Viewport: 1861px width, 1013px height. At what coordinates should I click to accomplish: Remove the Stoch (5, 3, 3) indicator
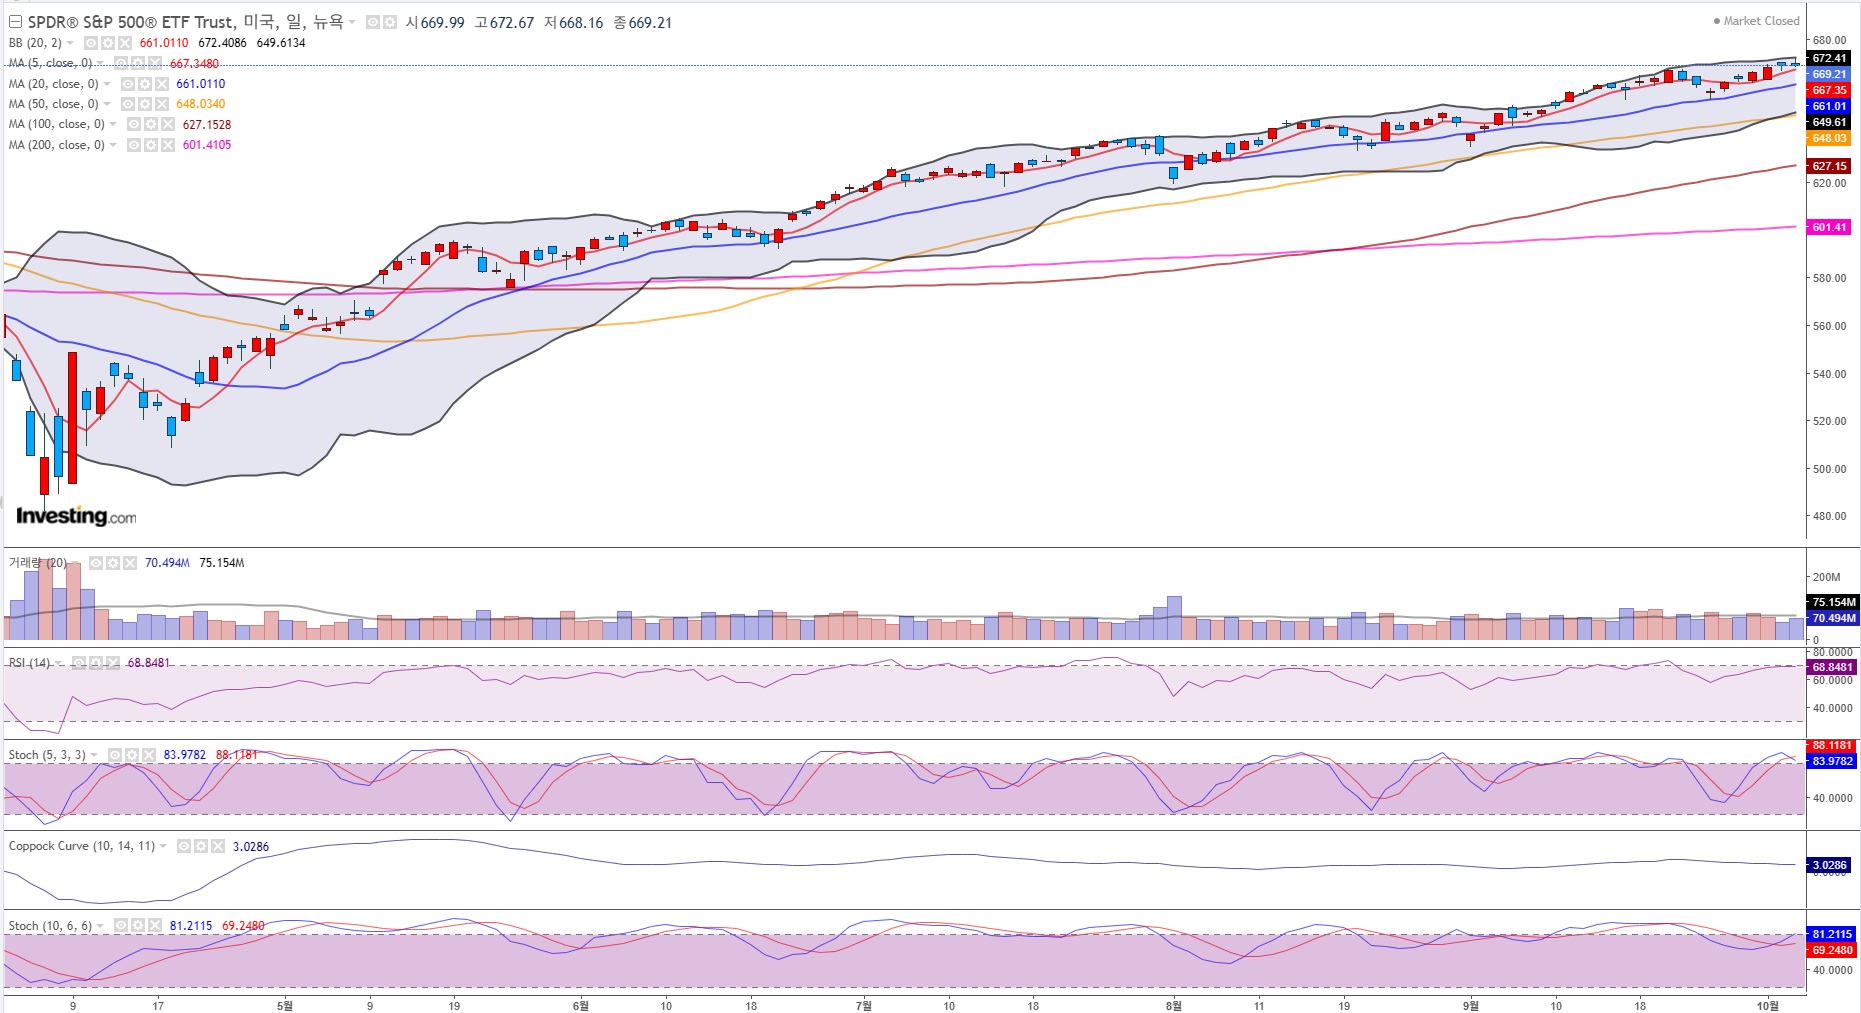(x=148, y=755)
